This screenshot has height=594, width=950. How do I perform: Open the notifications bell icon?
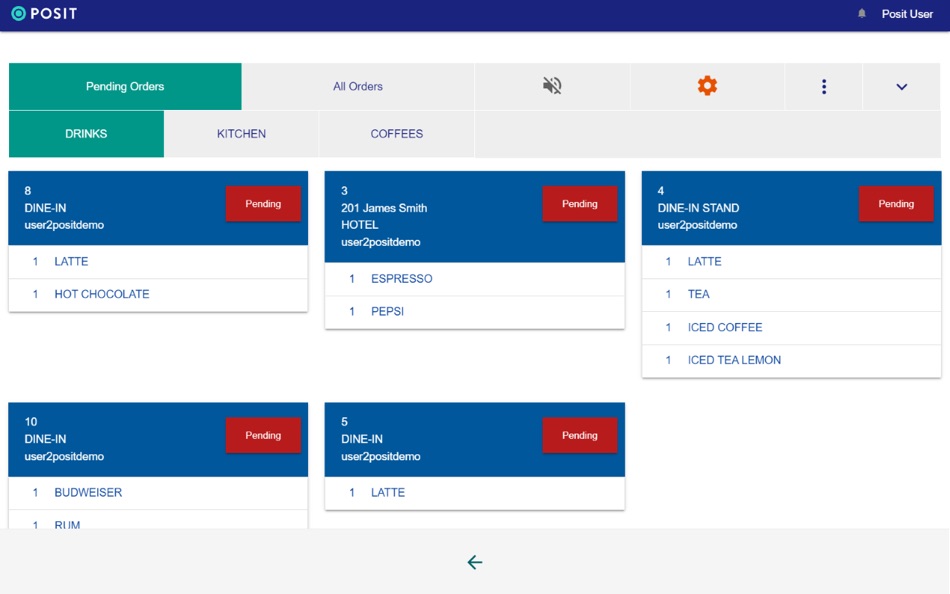pyautogui.click(x=862, y=13)
